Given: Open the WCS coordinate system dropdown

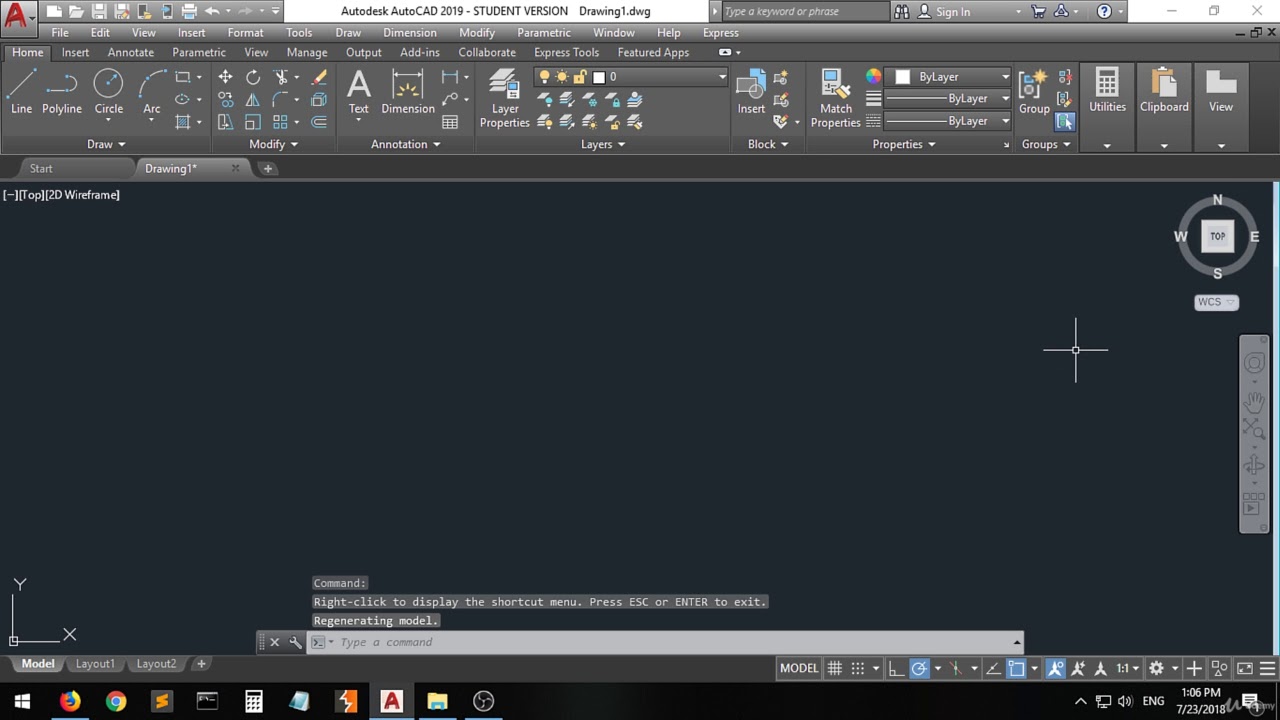Looking at the screenshot, I should [1217, 302].
